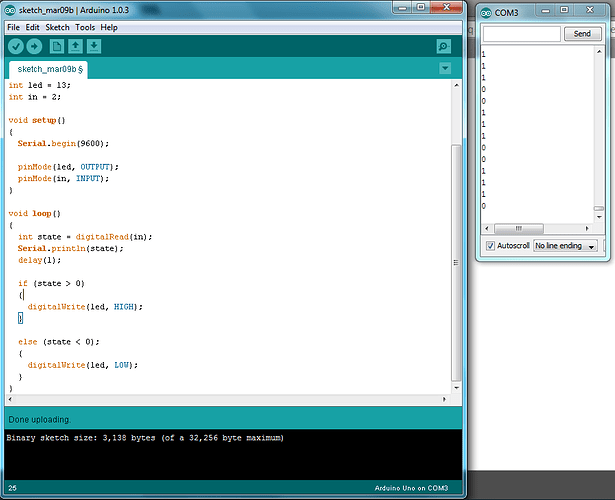615x500 pixels.
Task: Click the editor horizontal scroll left arrow
Action: (x=10, y=399)
